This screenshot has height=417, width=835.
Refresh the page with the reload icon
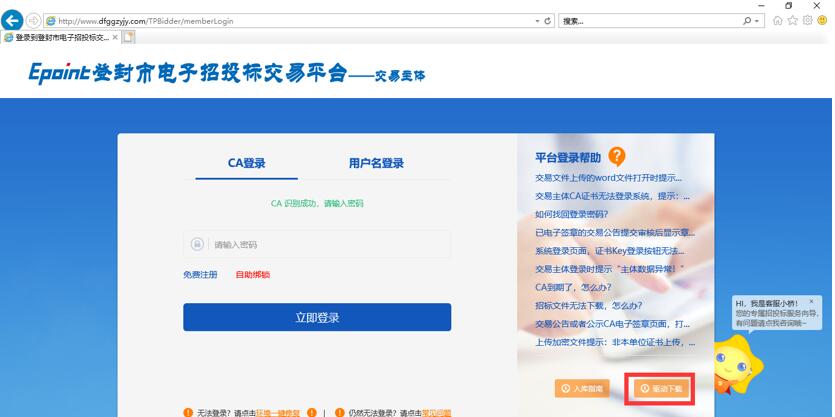coord(547,20)
